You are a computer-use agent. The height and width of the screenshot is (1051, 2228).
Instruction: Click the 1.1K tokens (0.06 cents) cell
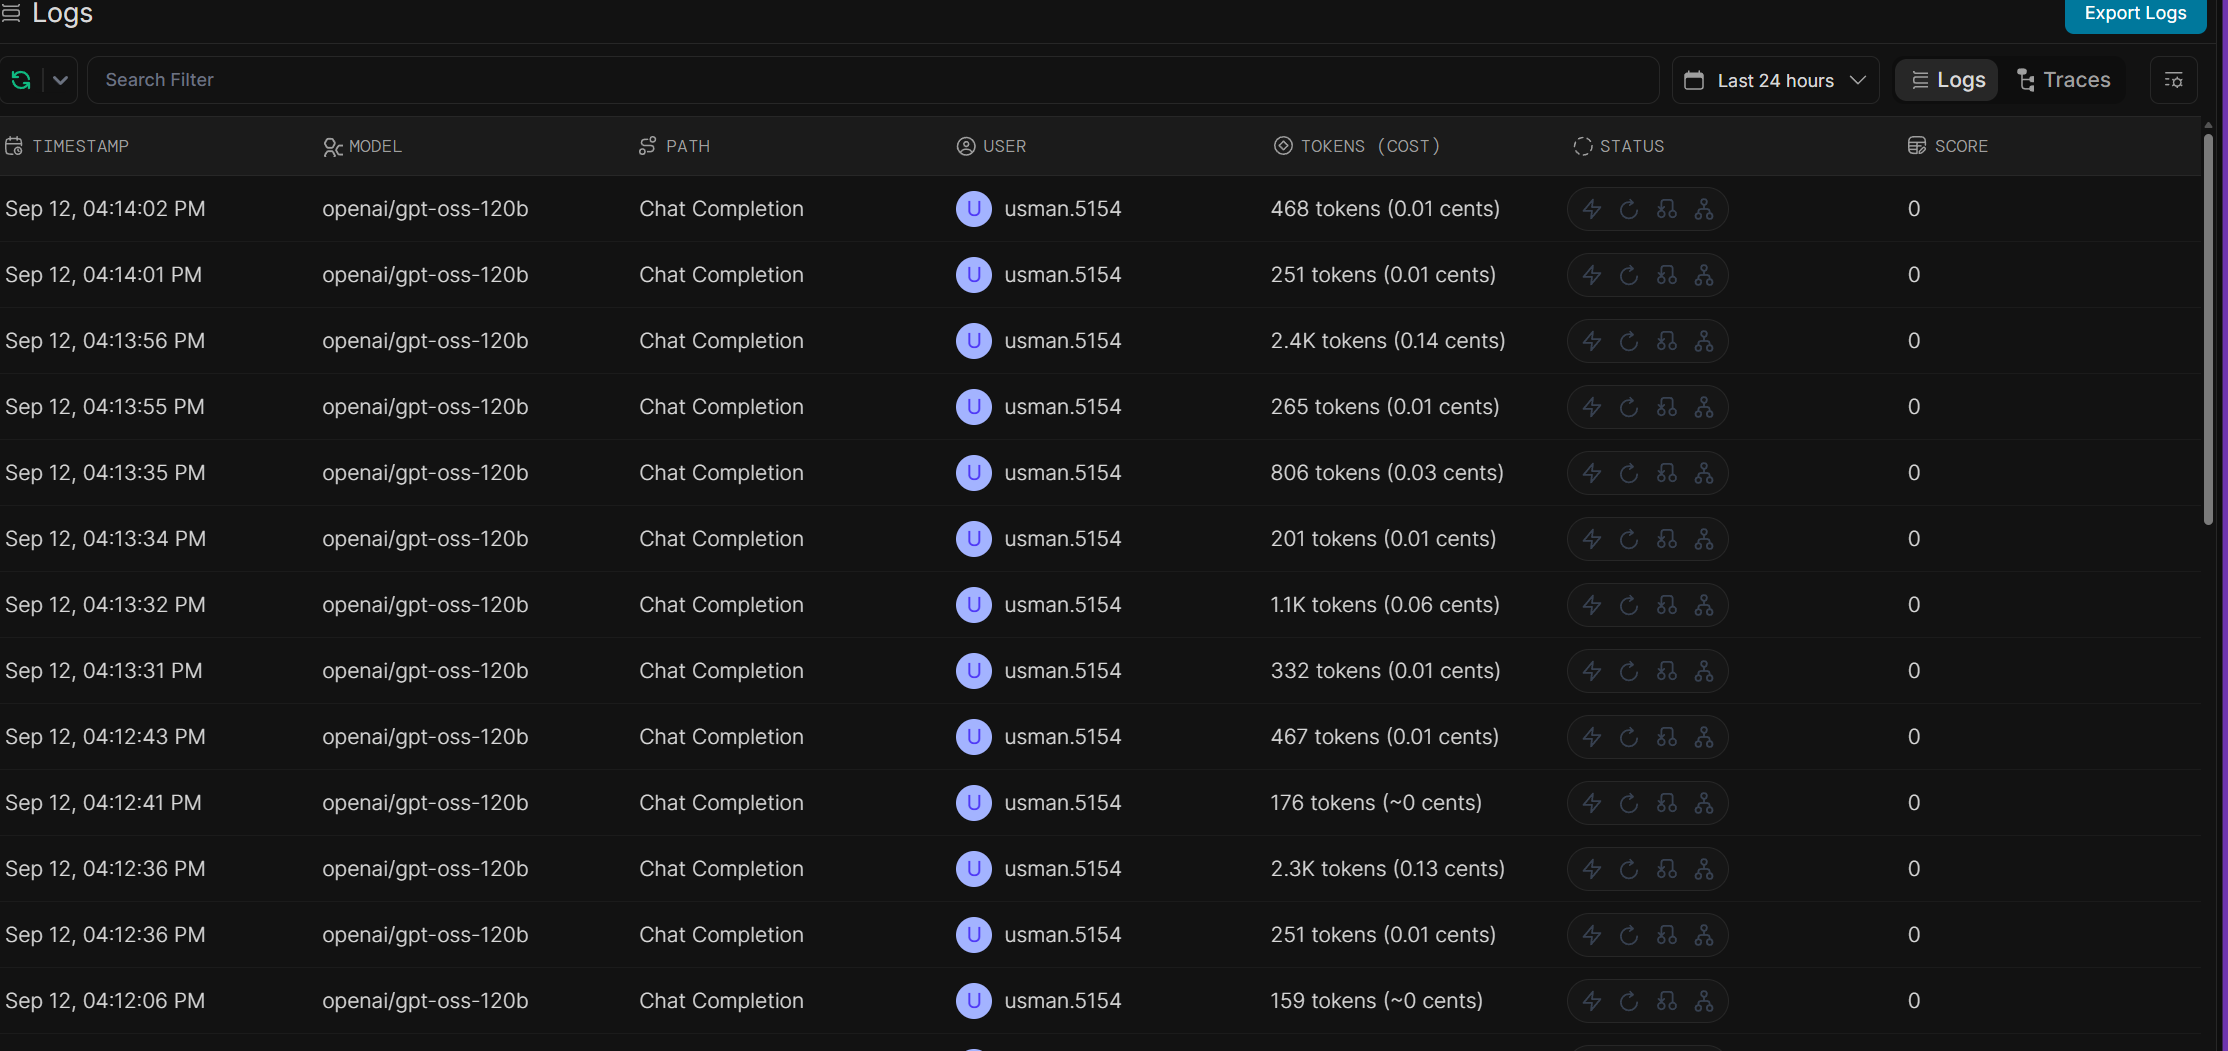pos(1385,605)
